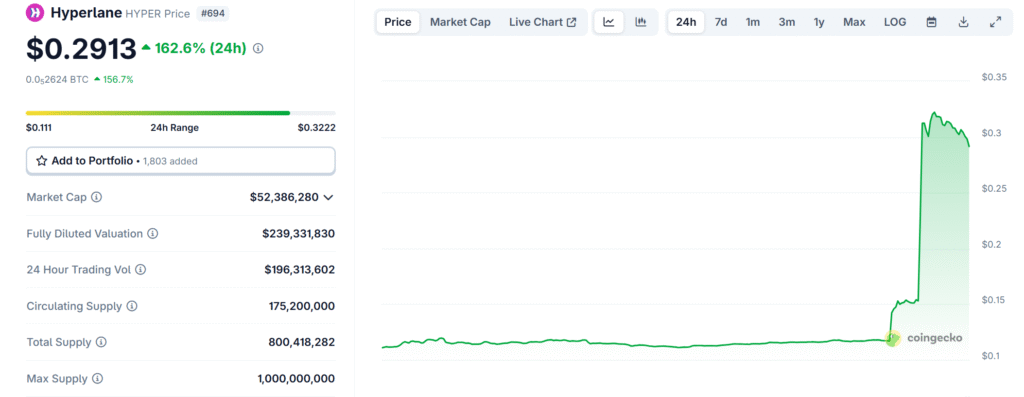Click info icon beside Fully Diluted Valuation
The height and width of the screenshot is (397, 1024).
coord(153,234)
